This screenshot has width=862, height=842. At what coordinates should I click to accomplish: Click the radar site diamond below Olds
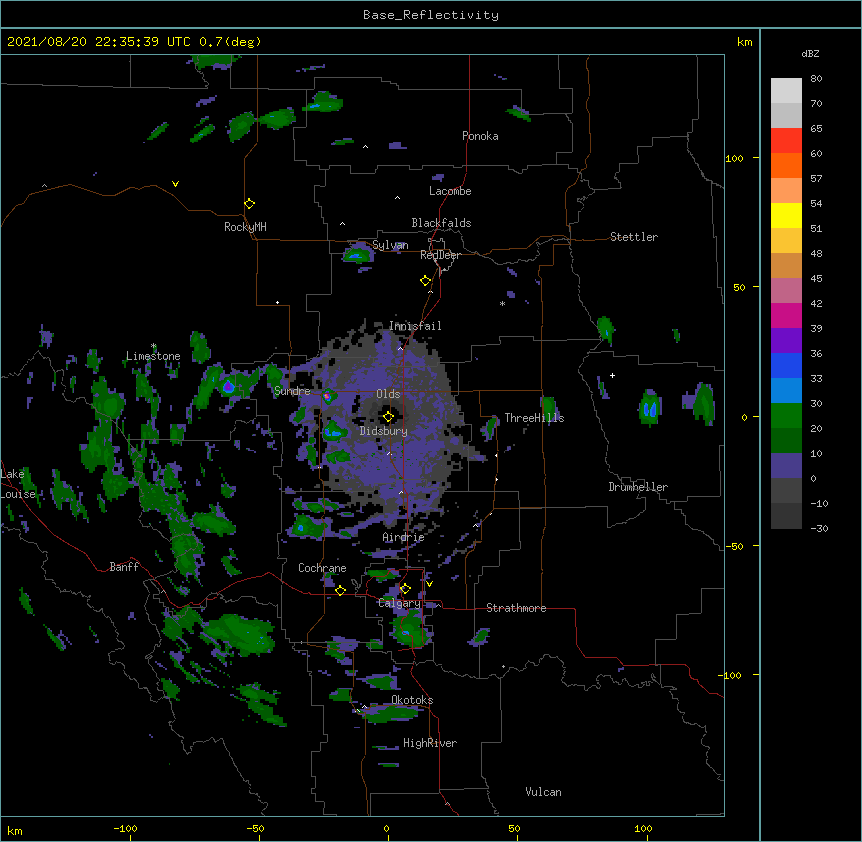[389, 416]
